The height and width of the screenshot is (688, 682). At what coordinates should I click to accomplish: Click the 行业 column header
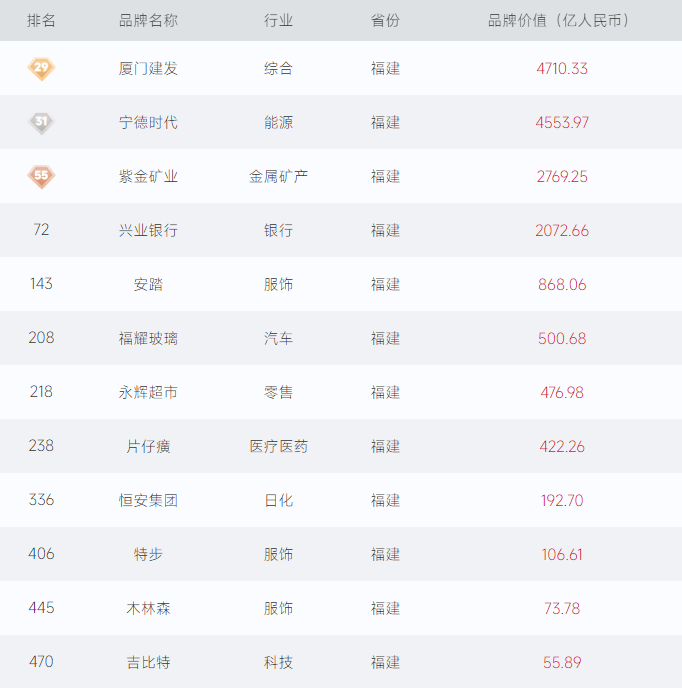tap(278, 21)
